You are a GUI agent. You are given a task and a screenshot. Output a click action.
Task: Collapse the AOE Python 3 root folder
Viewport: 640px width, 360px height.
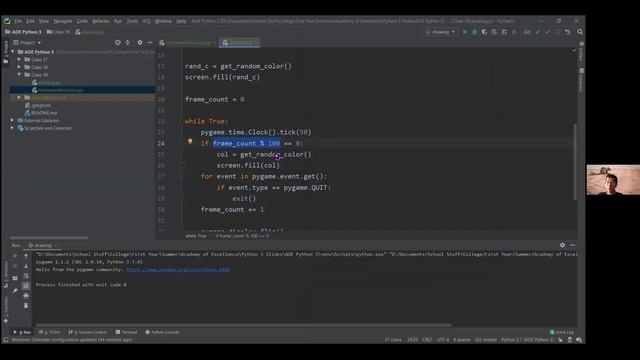pos(13,52)
